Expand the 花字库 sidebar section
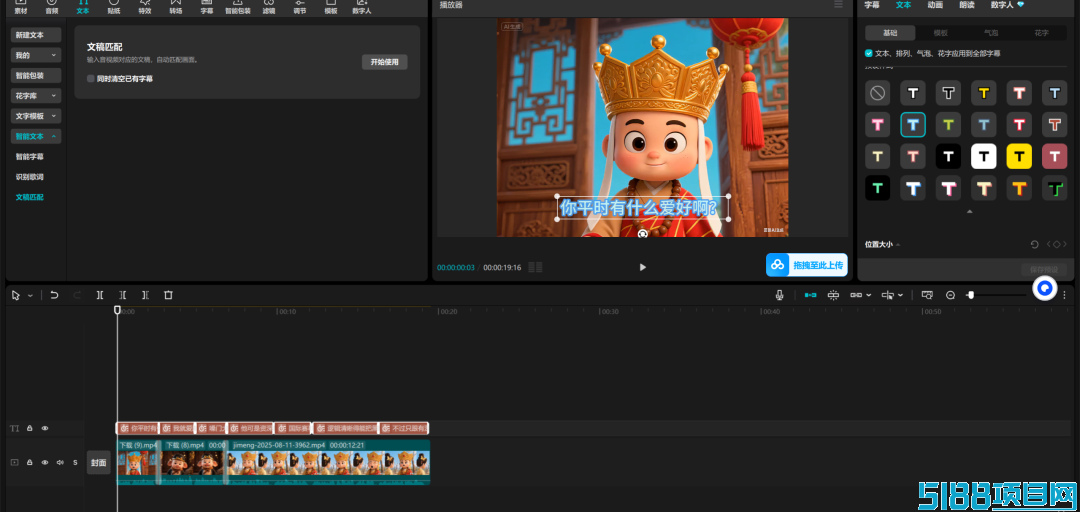 coord(36,96)
